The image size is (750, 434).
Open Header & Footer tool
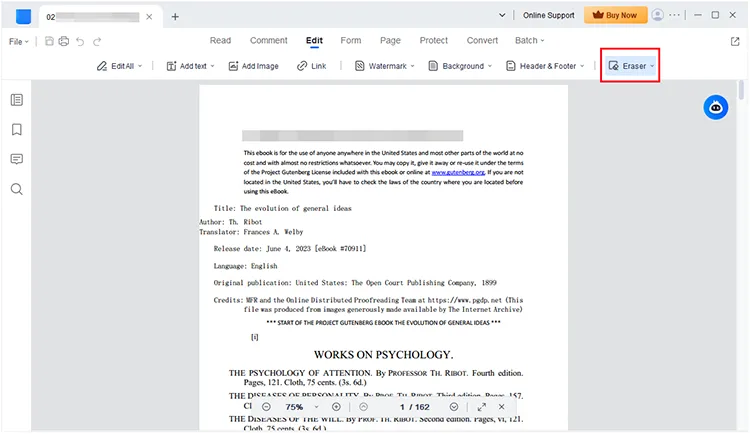541,66
